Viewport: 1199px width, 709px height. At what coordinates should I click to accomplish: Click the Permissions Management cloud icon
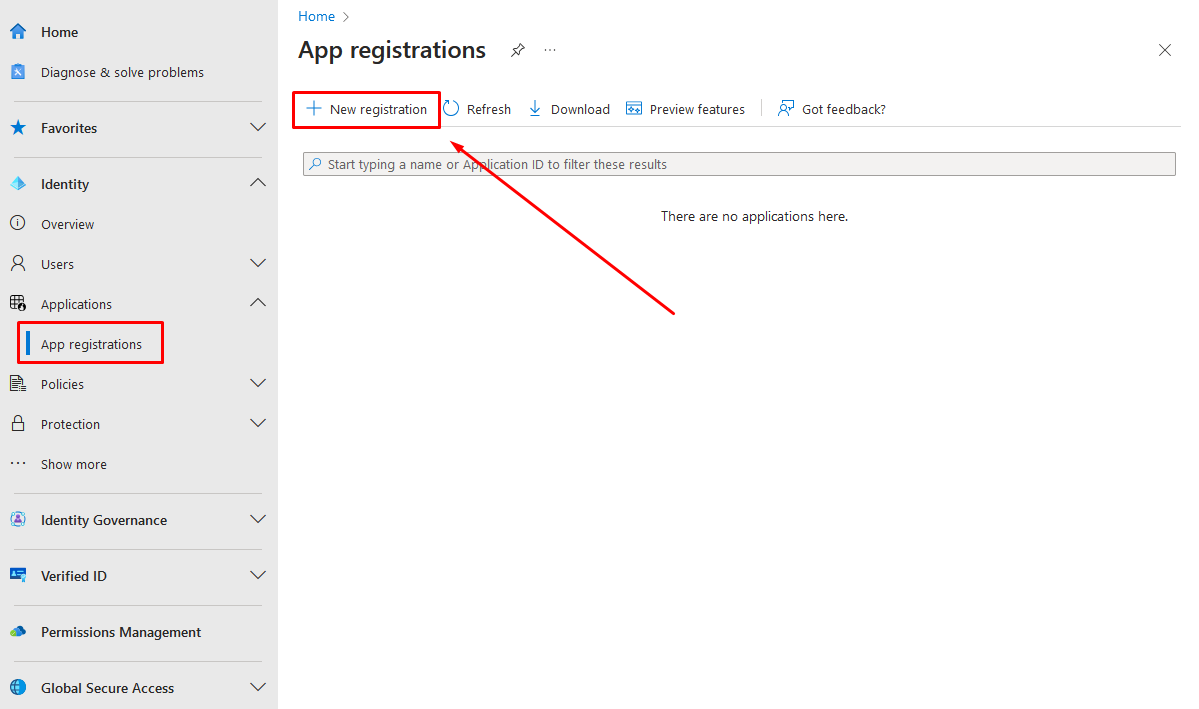point(18,632)
